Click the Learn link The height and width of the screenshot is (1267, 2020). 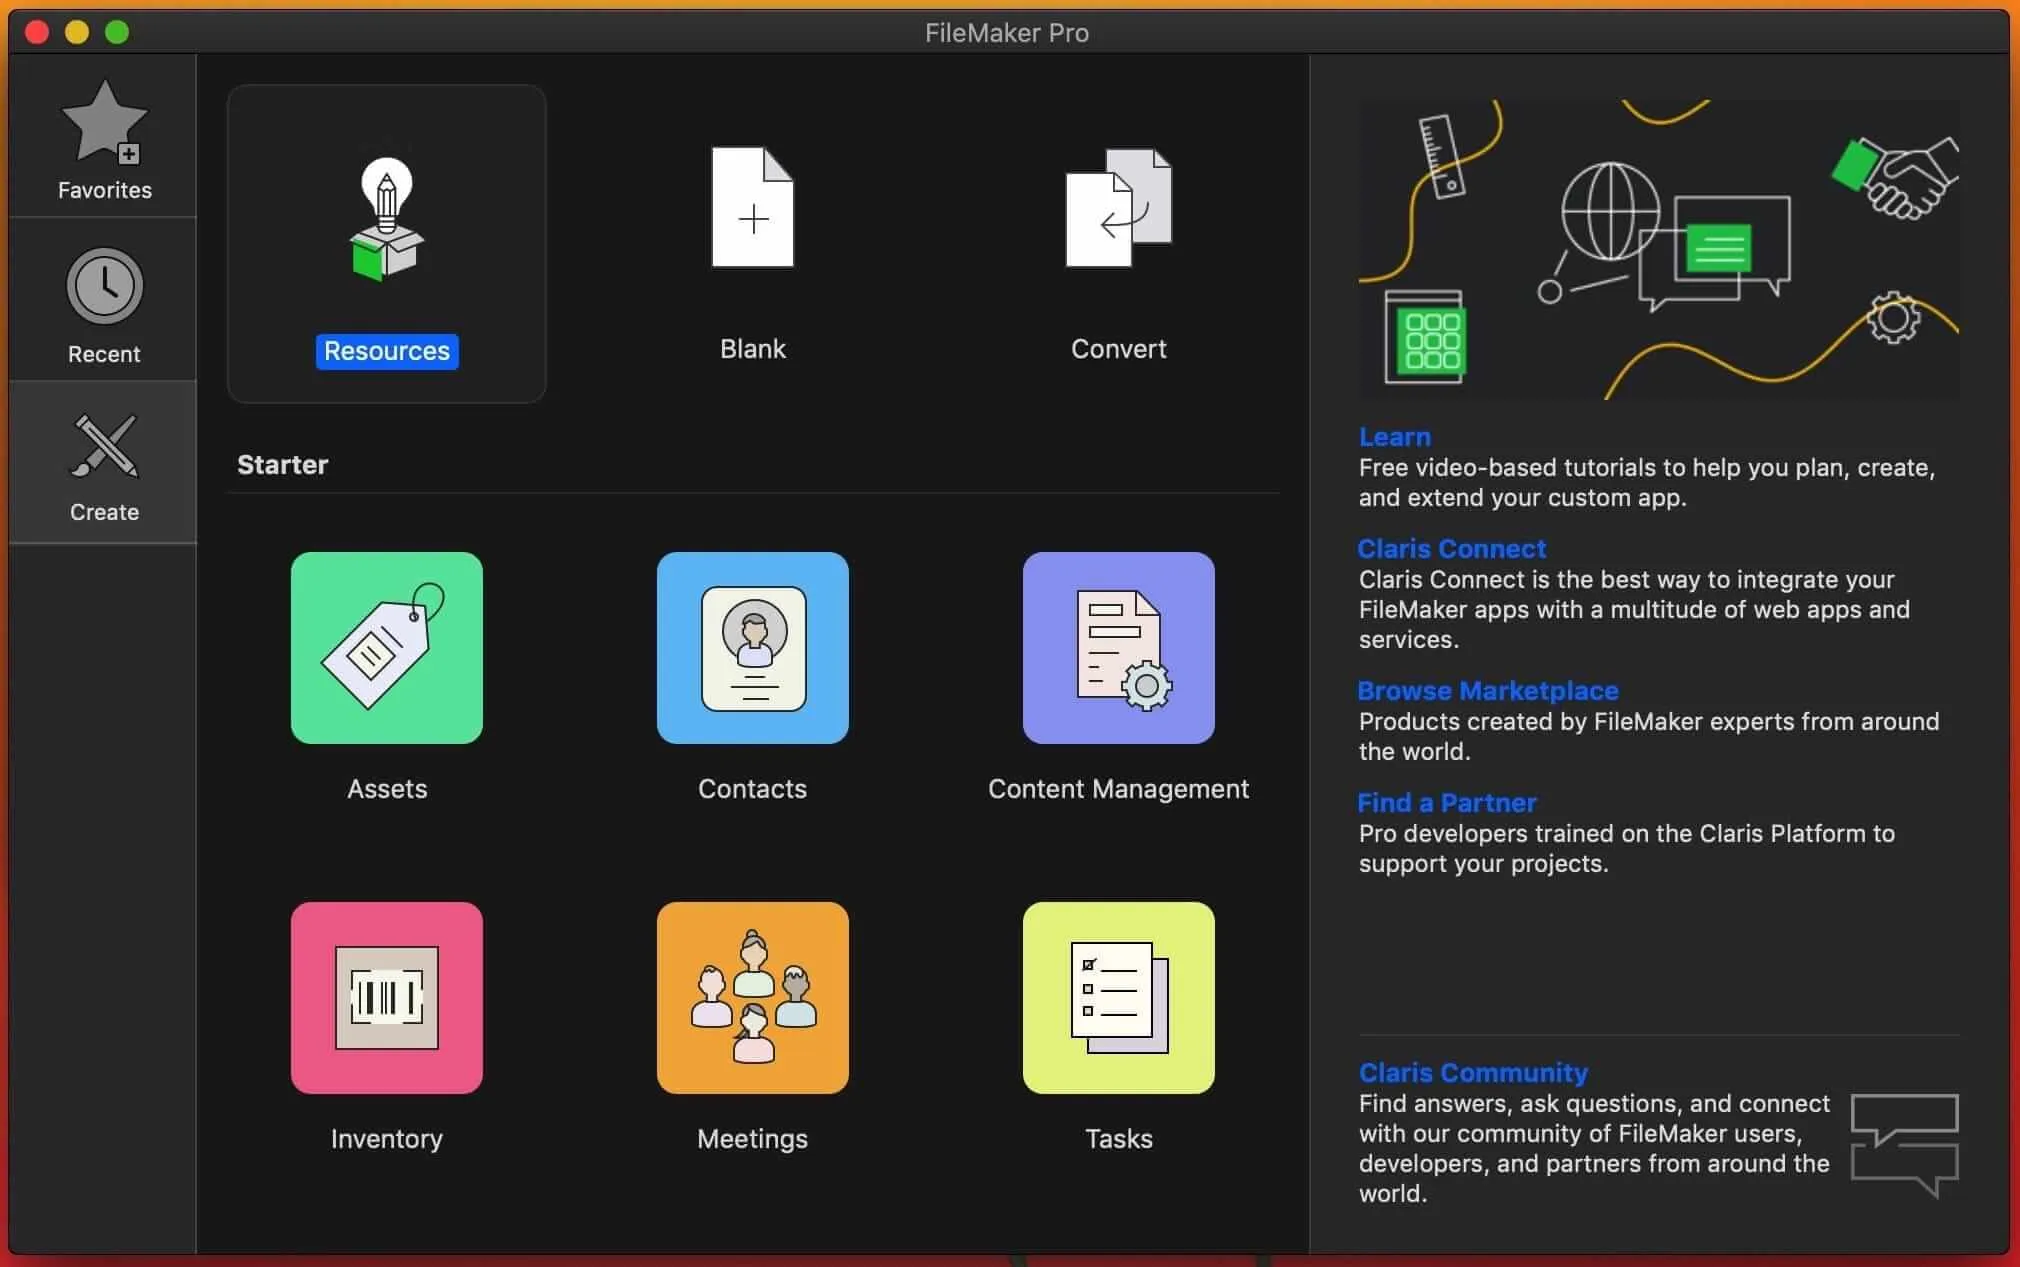pos(1393,436)
